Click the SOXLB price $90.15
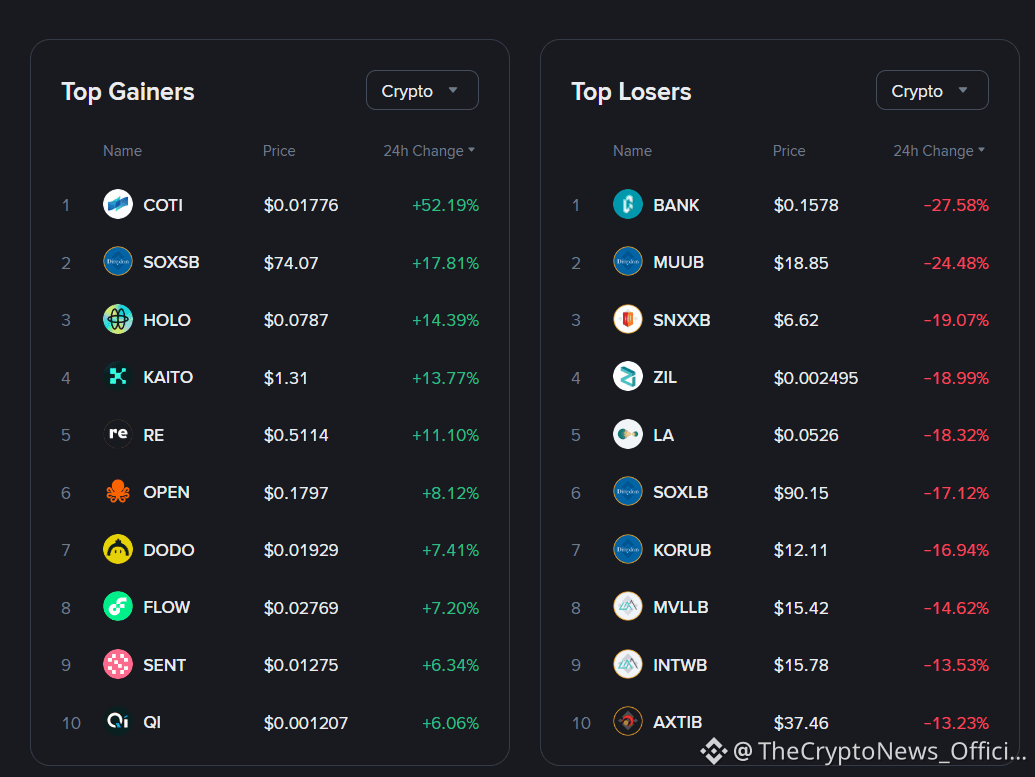1035x777 pixels. point(801,492)
